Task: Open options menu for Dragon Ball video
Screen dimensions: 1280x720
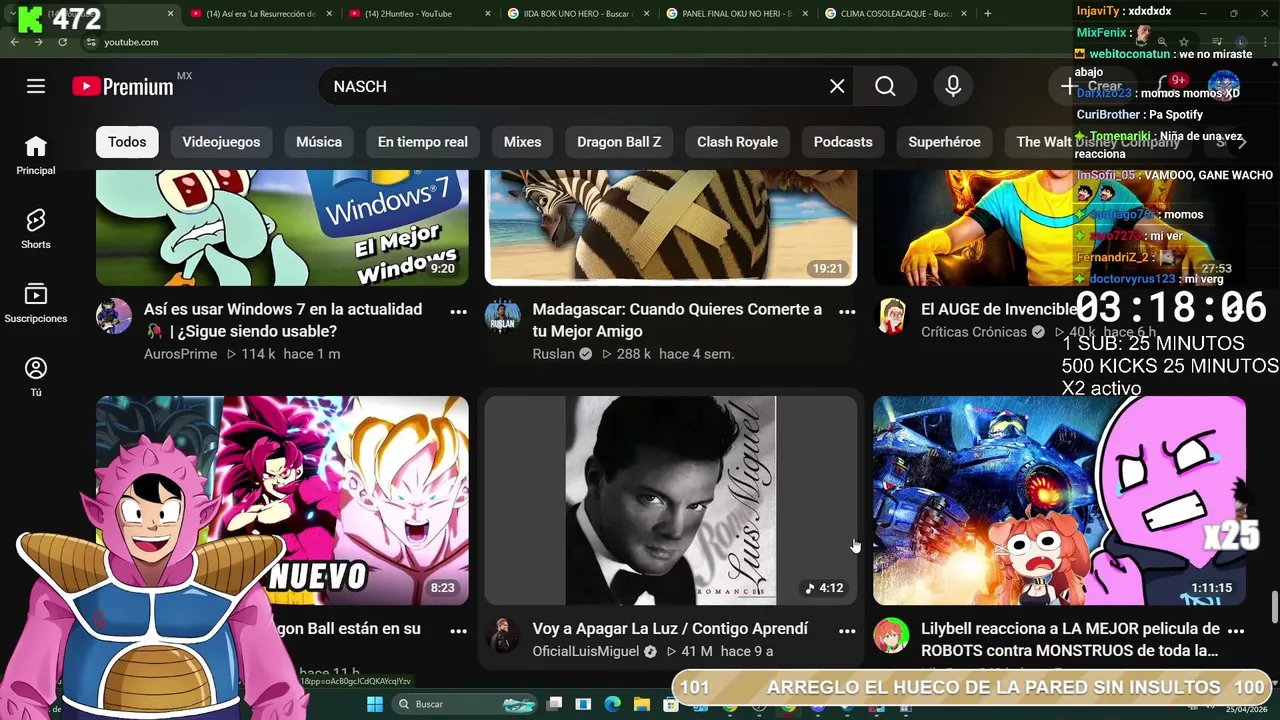Action: coord(458,630)
